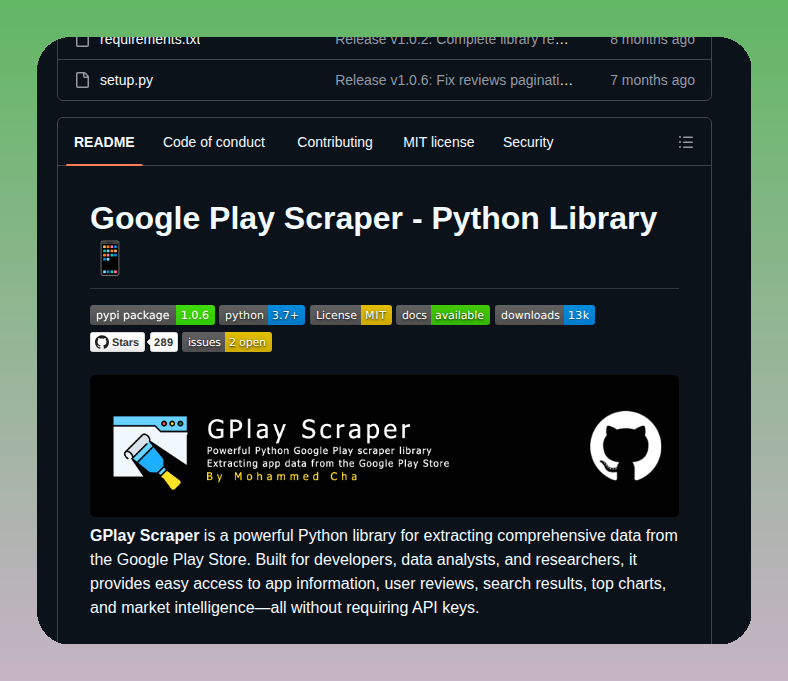This screenshot has width=788, height=681.
Task: Click 'By Mohammed Cha' text in banner
Action: (x=282, y=476)
